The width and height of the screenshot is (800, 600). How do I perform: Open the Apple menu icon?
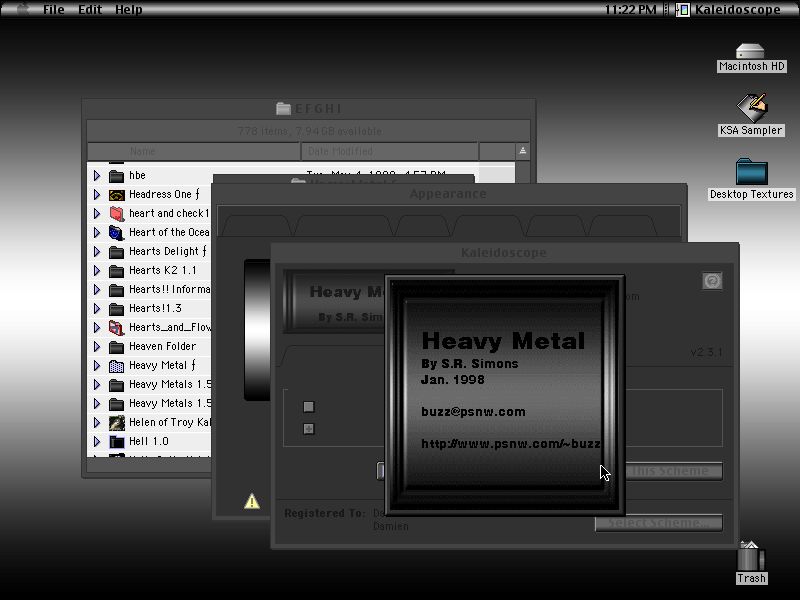(22, 9)
